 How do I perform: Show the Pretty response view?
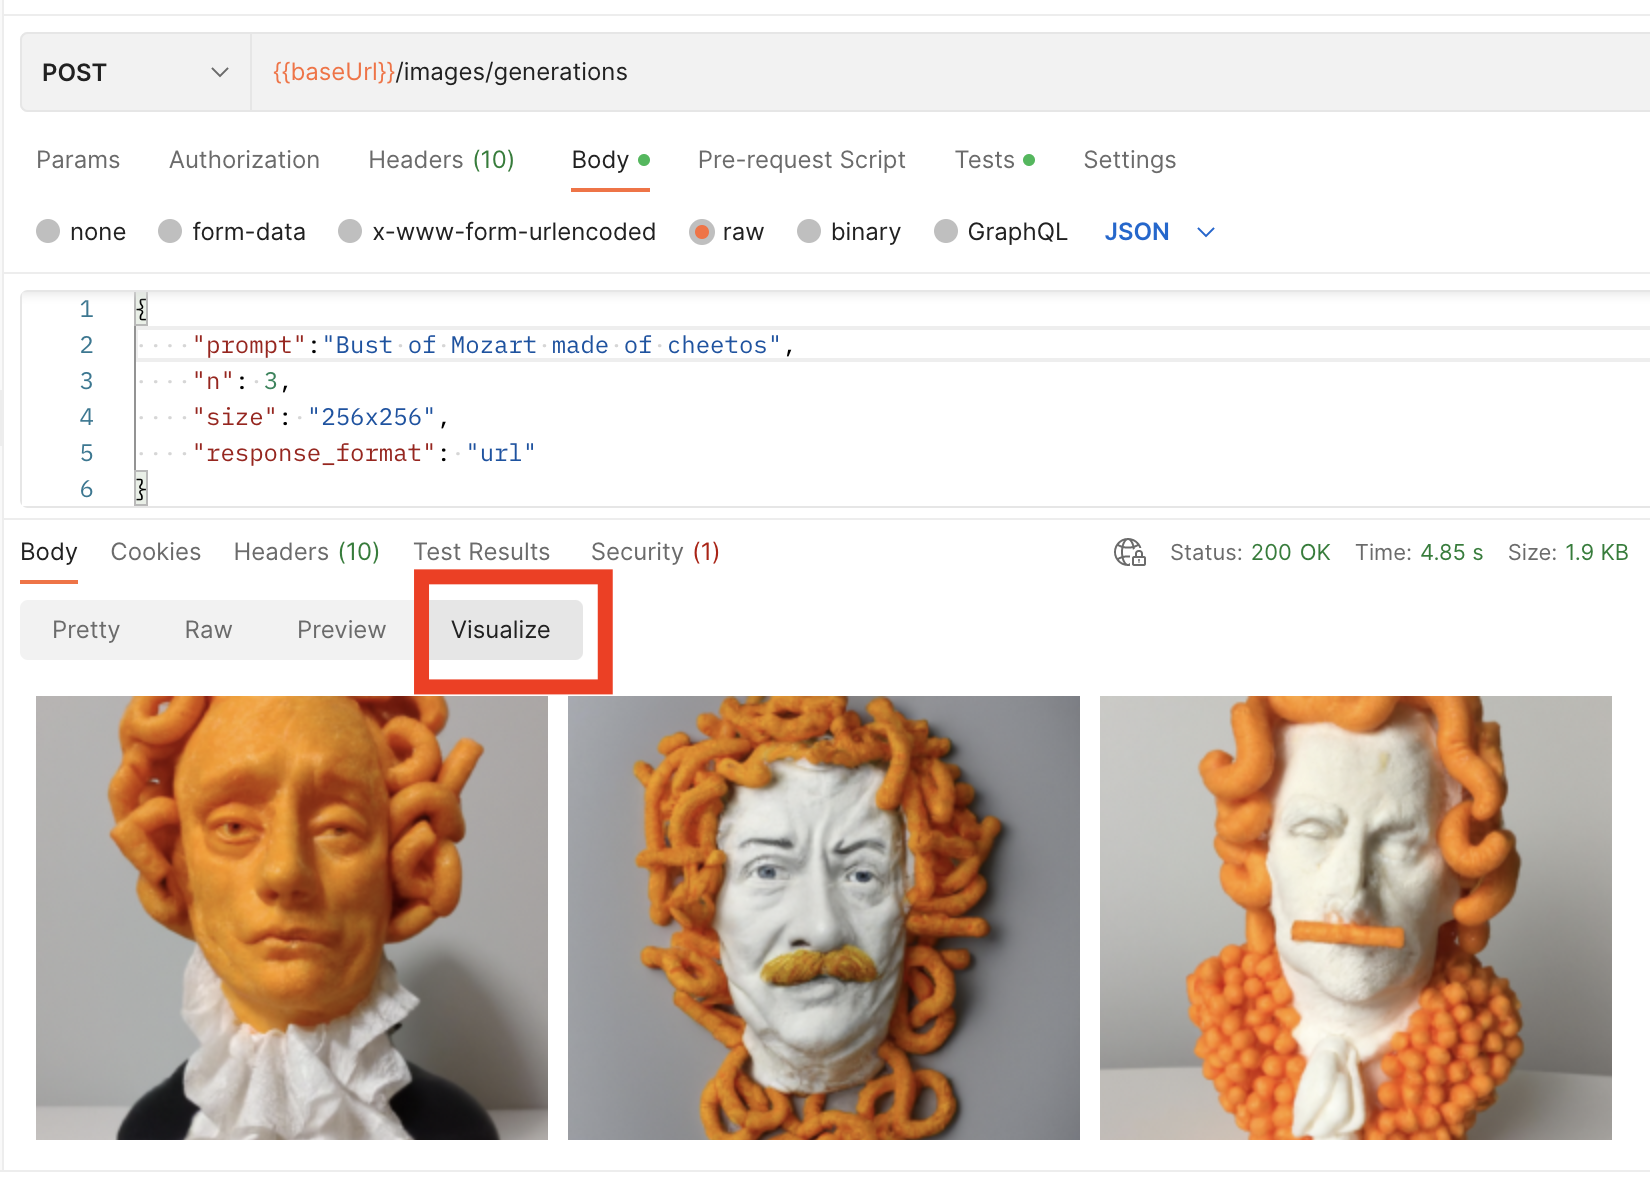tap(86, 630)
